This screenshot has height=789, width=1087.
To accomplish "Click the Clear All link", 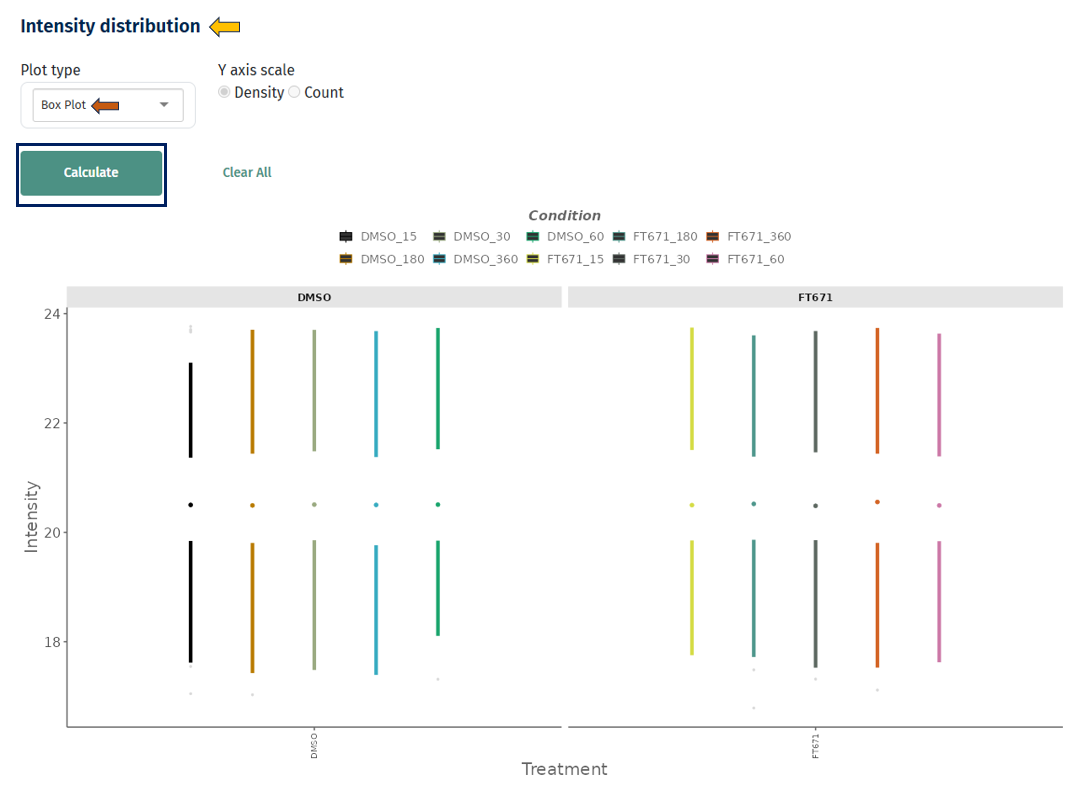I will click(246, 172).
